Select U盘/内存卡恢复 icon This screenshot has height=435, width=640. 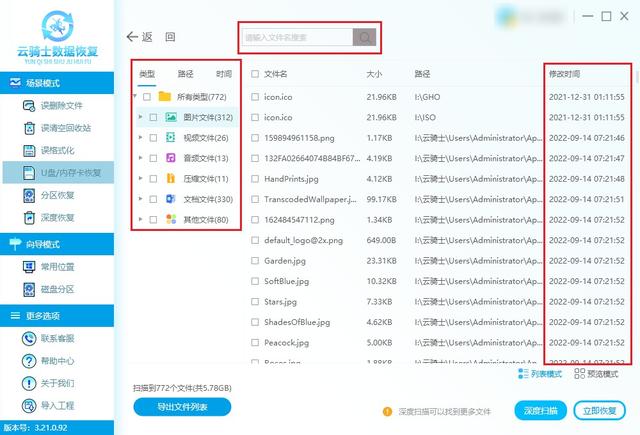tap(29, 173)
